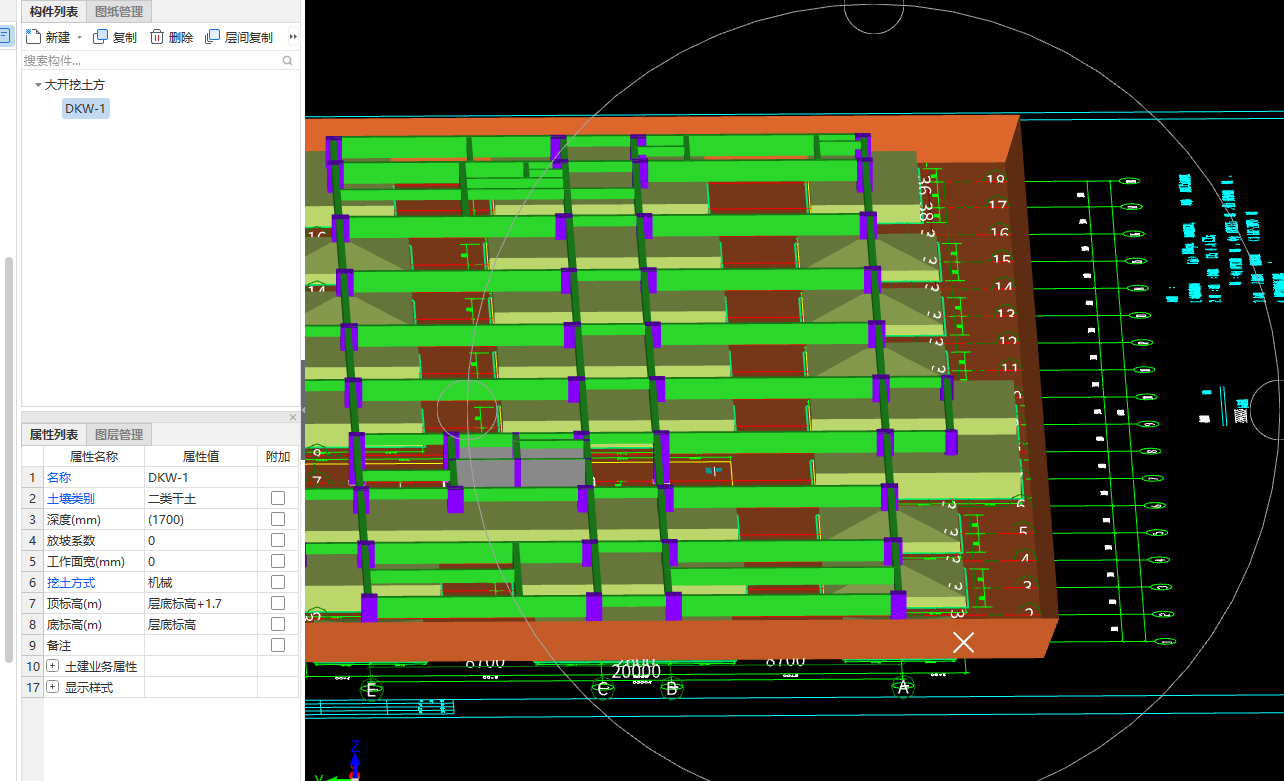Click the axis label E bubble
Viewport: 1284px width, 781px height.
coord(372,688)
